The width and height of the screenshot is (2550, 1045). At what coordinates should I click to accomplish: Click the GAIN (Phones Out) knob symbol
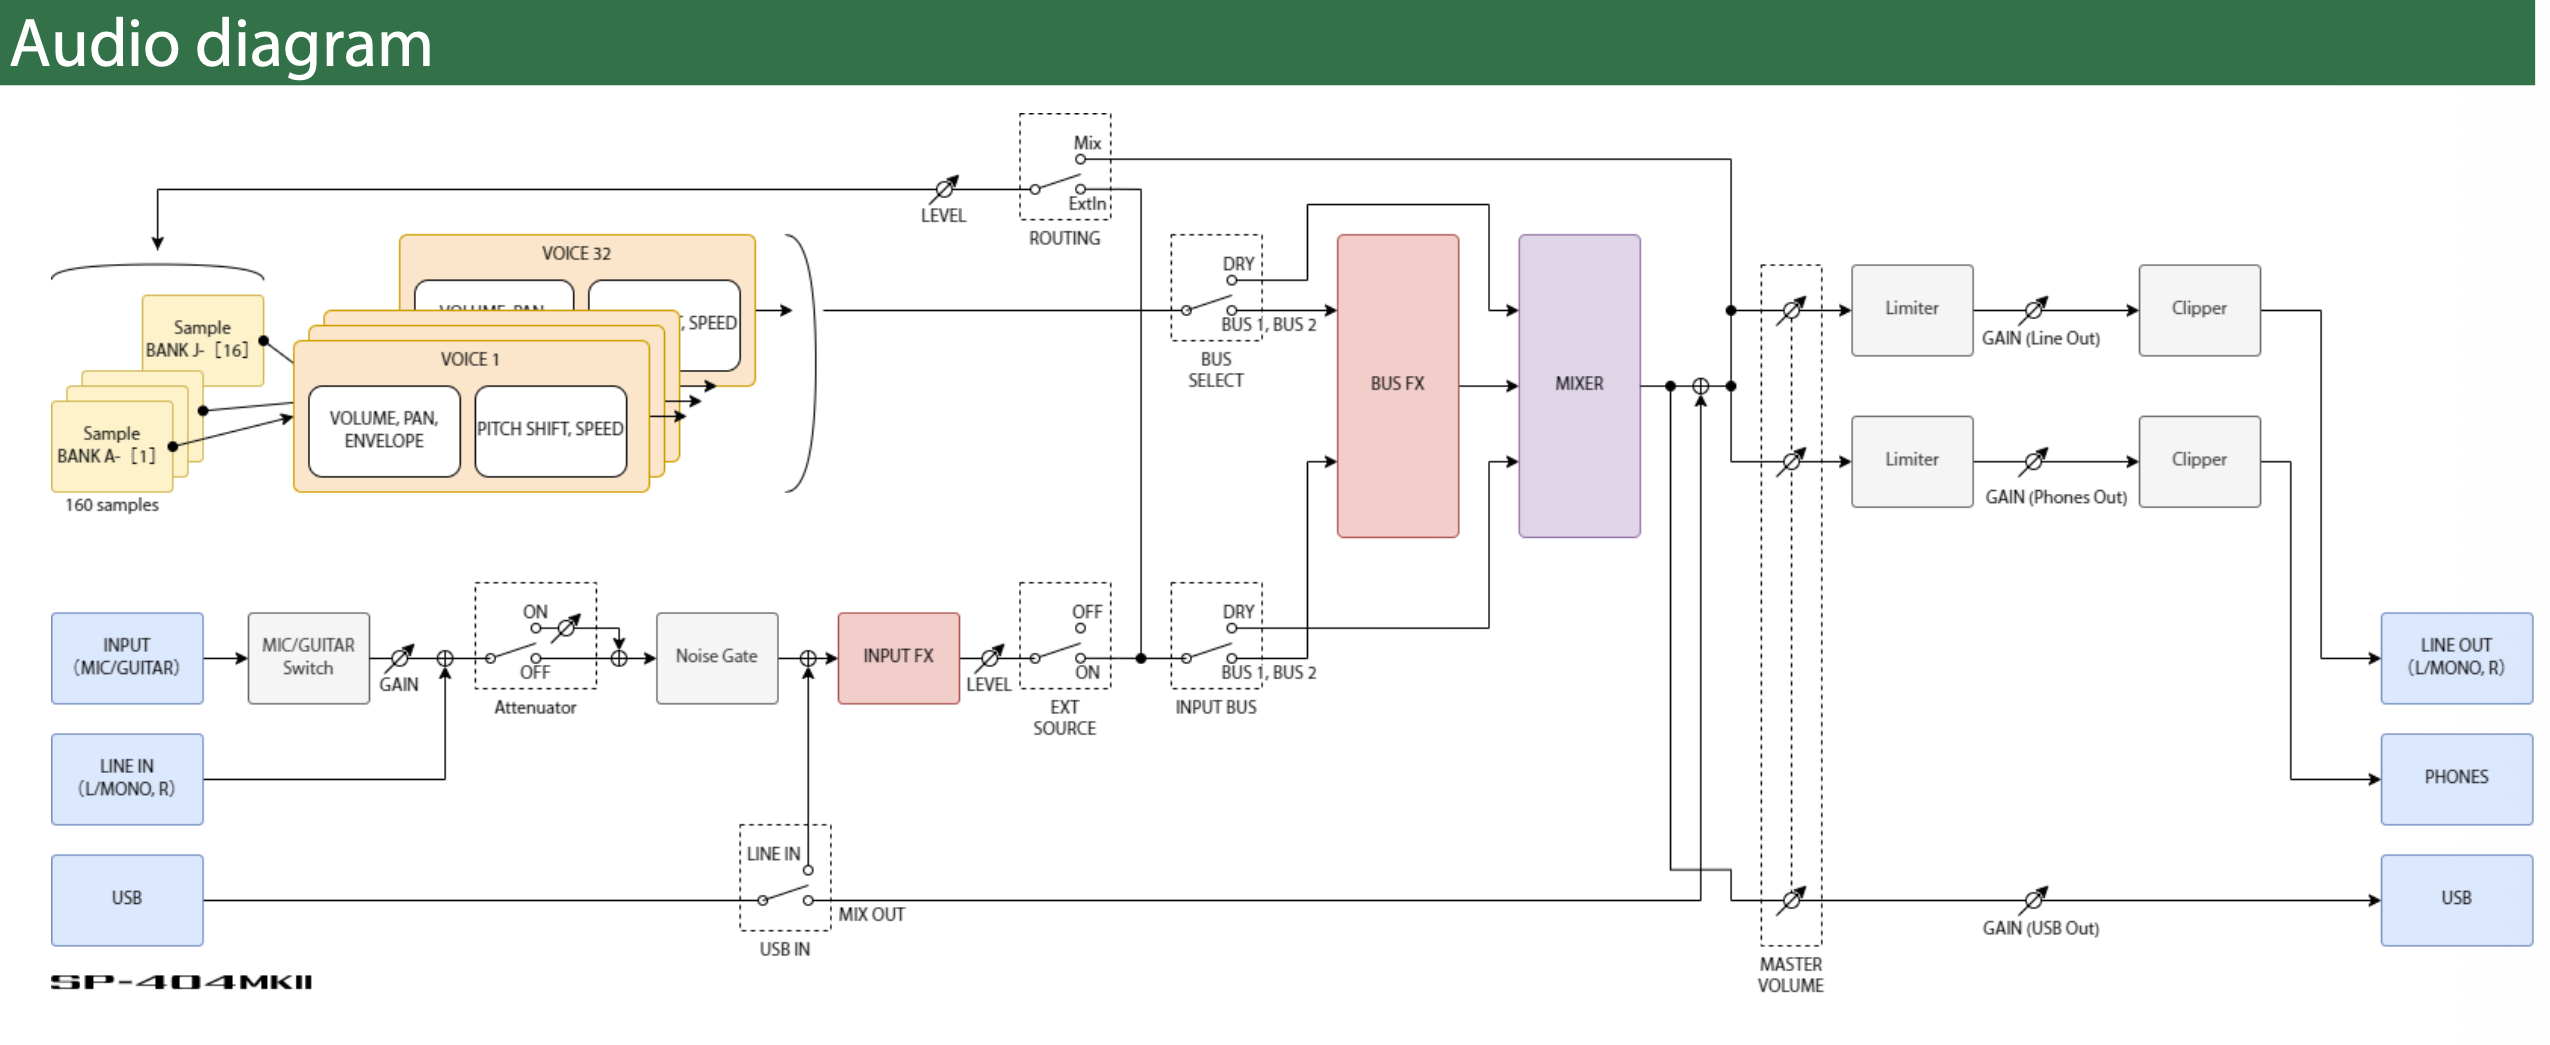click(x=2032, y=461)
